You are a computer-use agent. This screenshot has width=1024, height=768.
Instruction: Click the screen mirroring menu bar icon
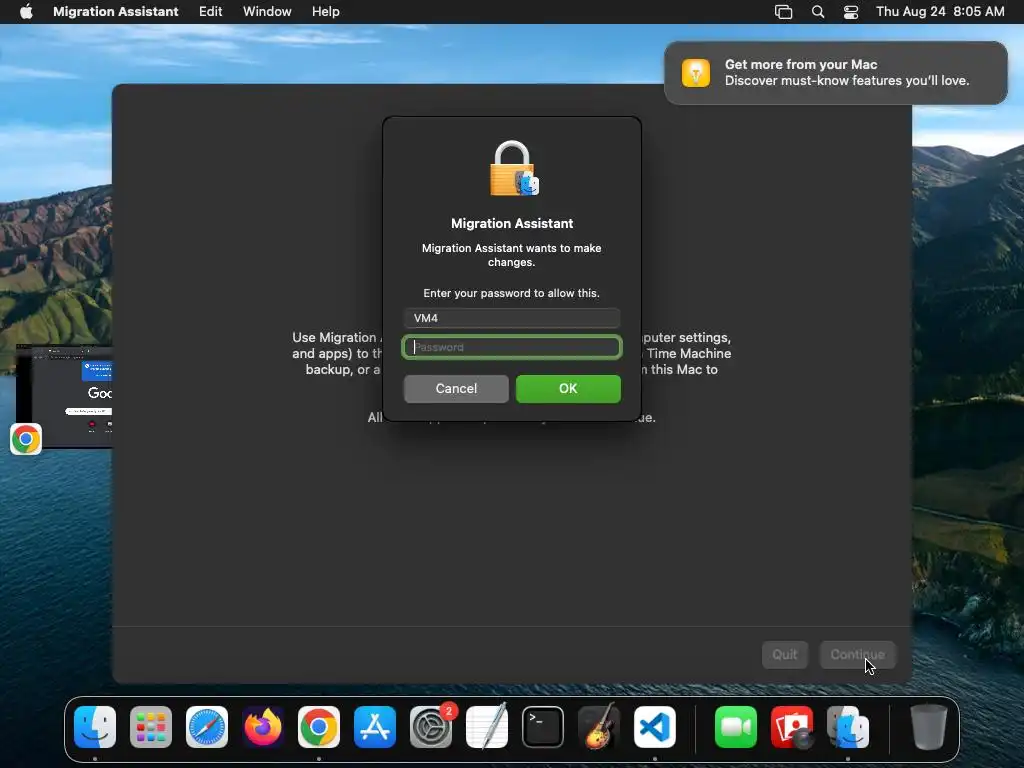[x=783, y=11]
